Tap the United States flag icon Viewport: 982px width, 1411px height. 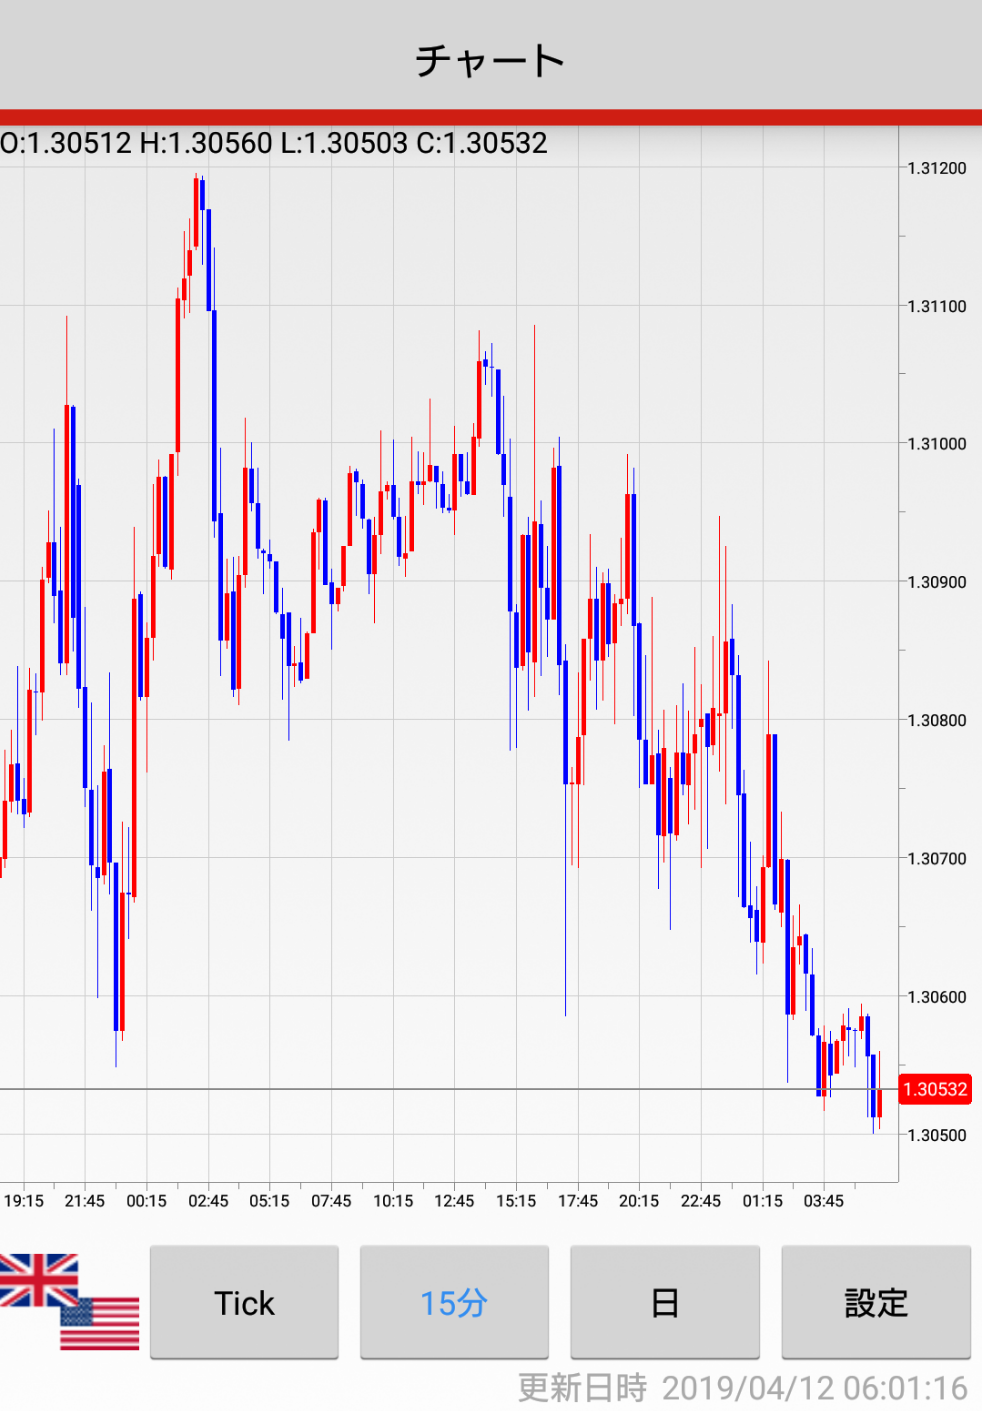100,1322
